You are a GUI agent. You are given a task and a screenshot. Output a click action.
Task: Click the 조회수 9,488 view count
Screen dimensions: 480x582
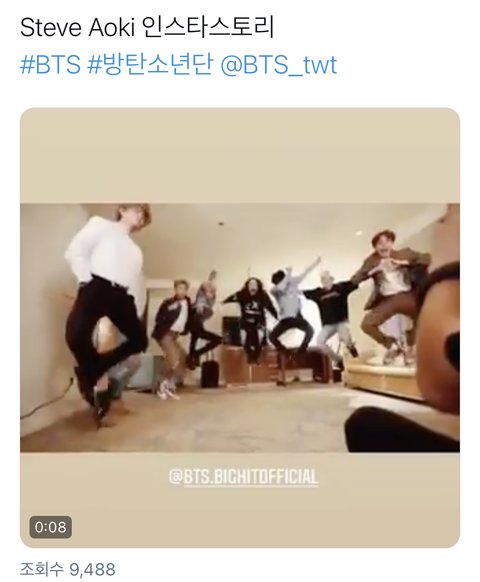[68, 569]
